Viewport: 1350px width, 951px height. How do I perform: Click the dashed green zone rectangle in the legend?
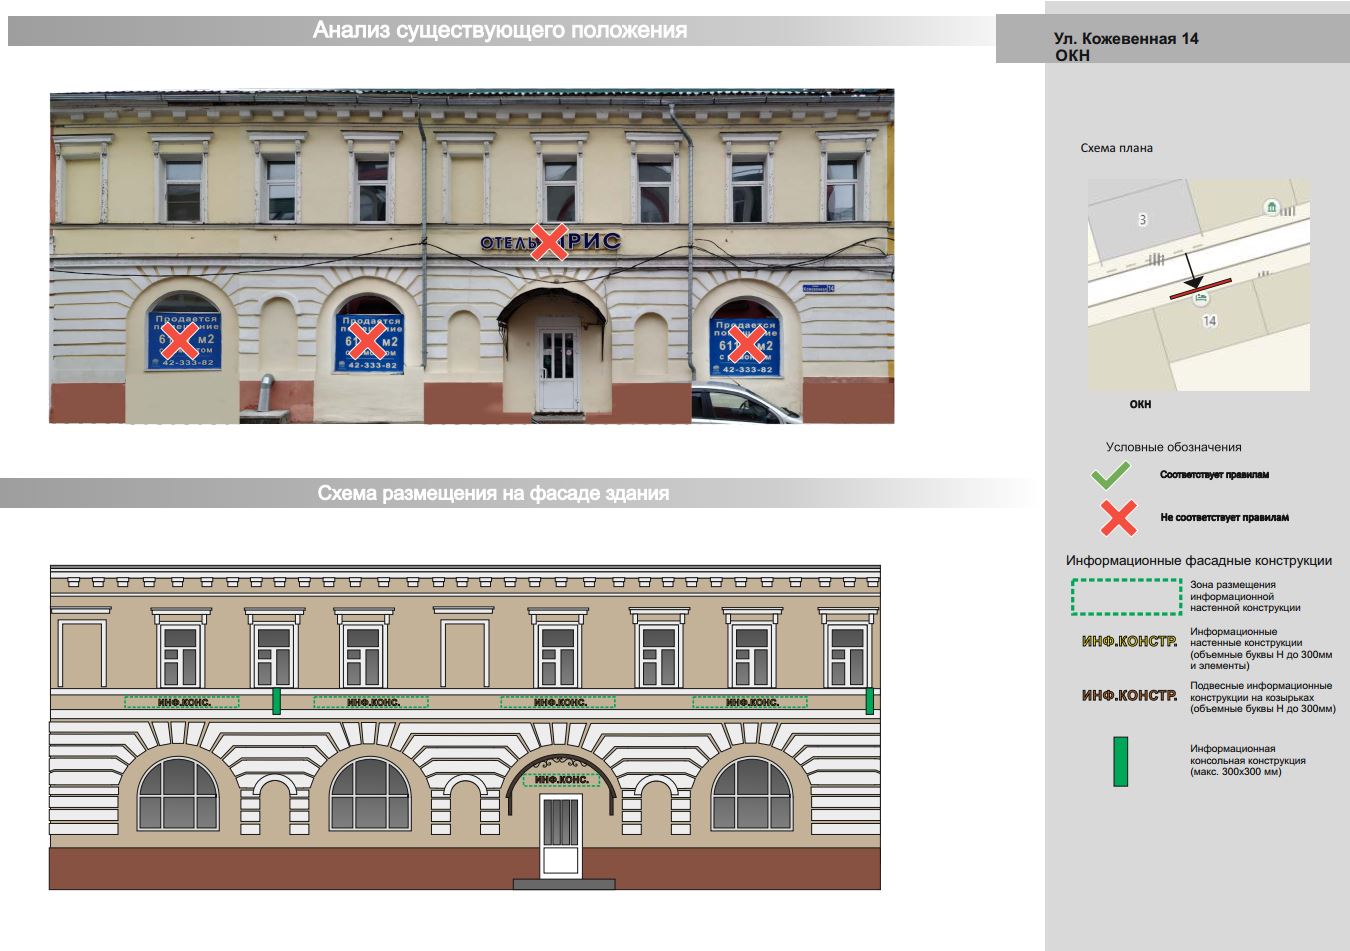point(1127,596)
